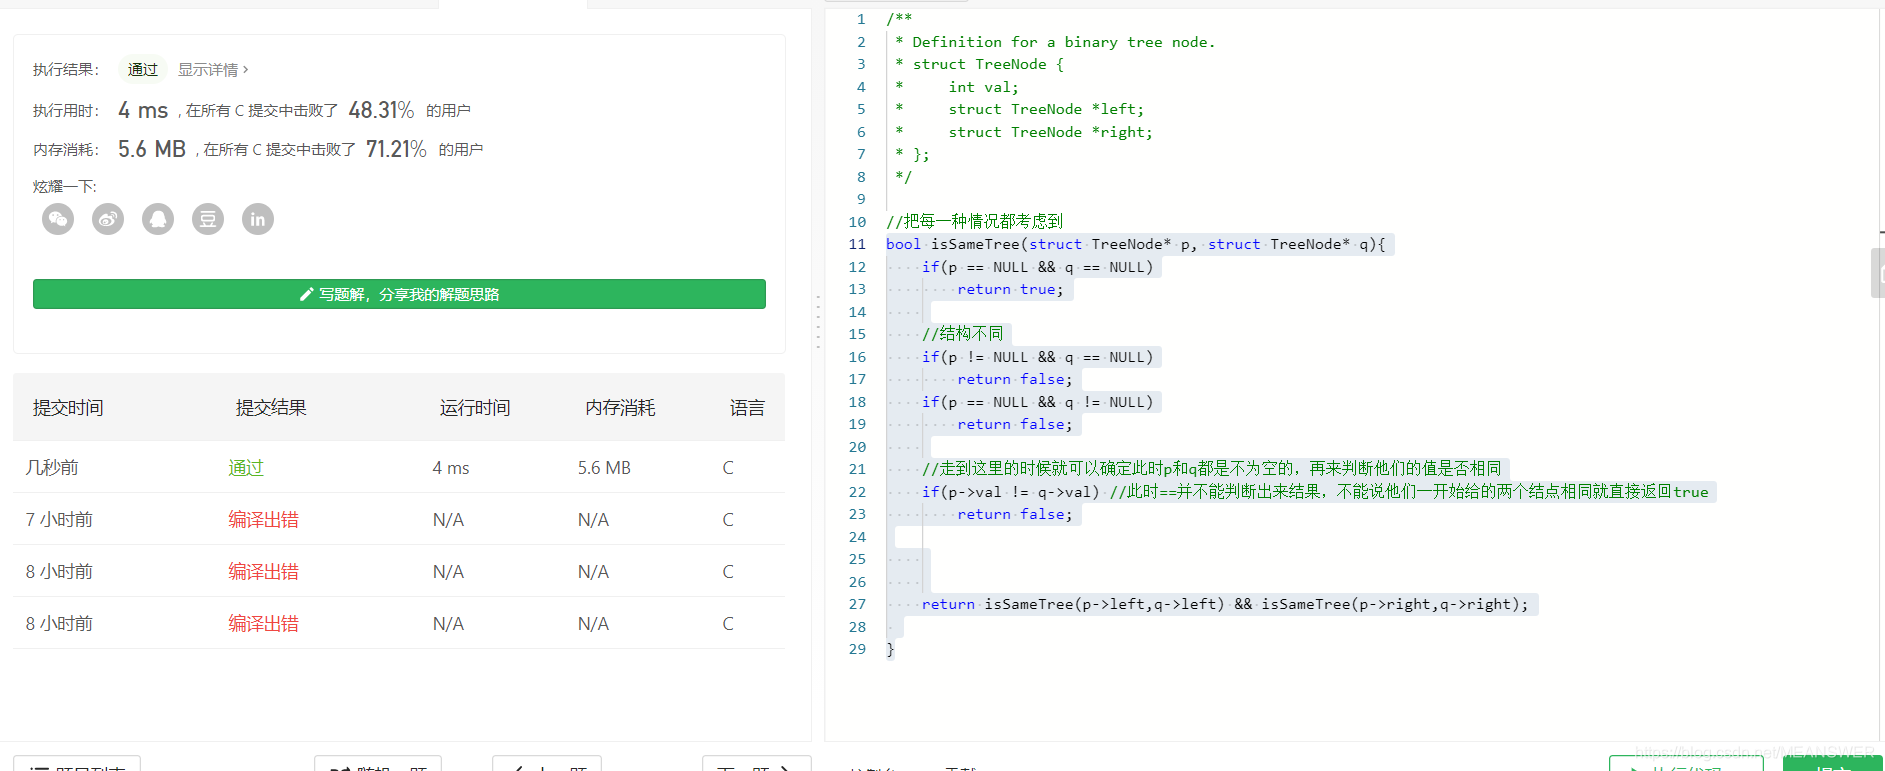Select the 4 ms runtime cell in the table
This screenshot has height=771, width=1885.
coord(451,468)
